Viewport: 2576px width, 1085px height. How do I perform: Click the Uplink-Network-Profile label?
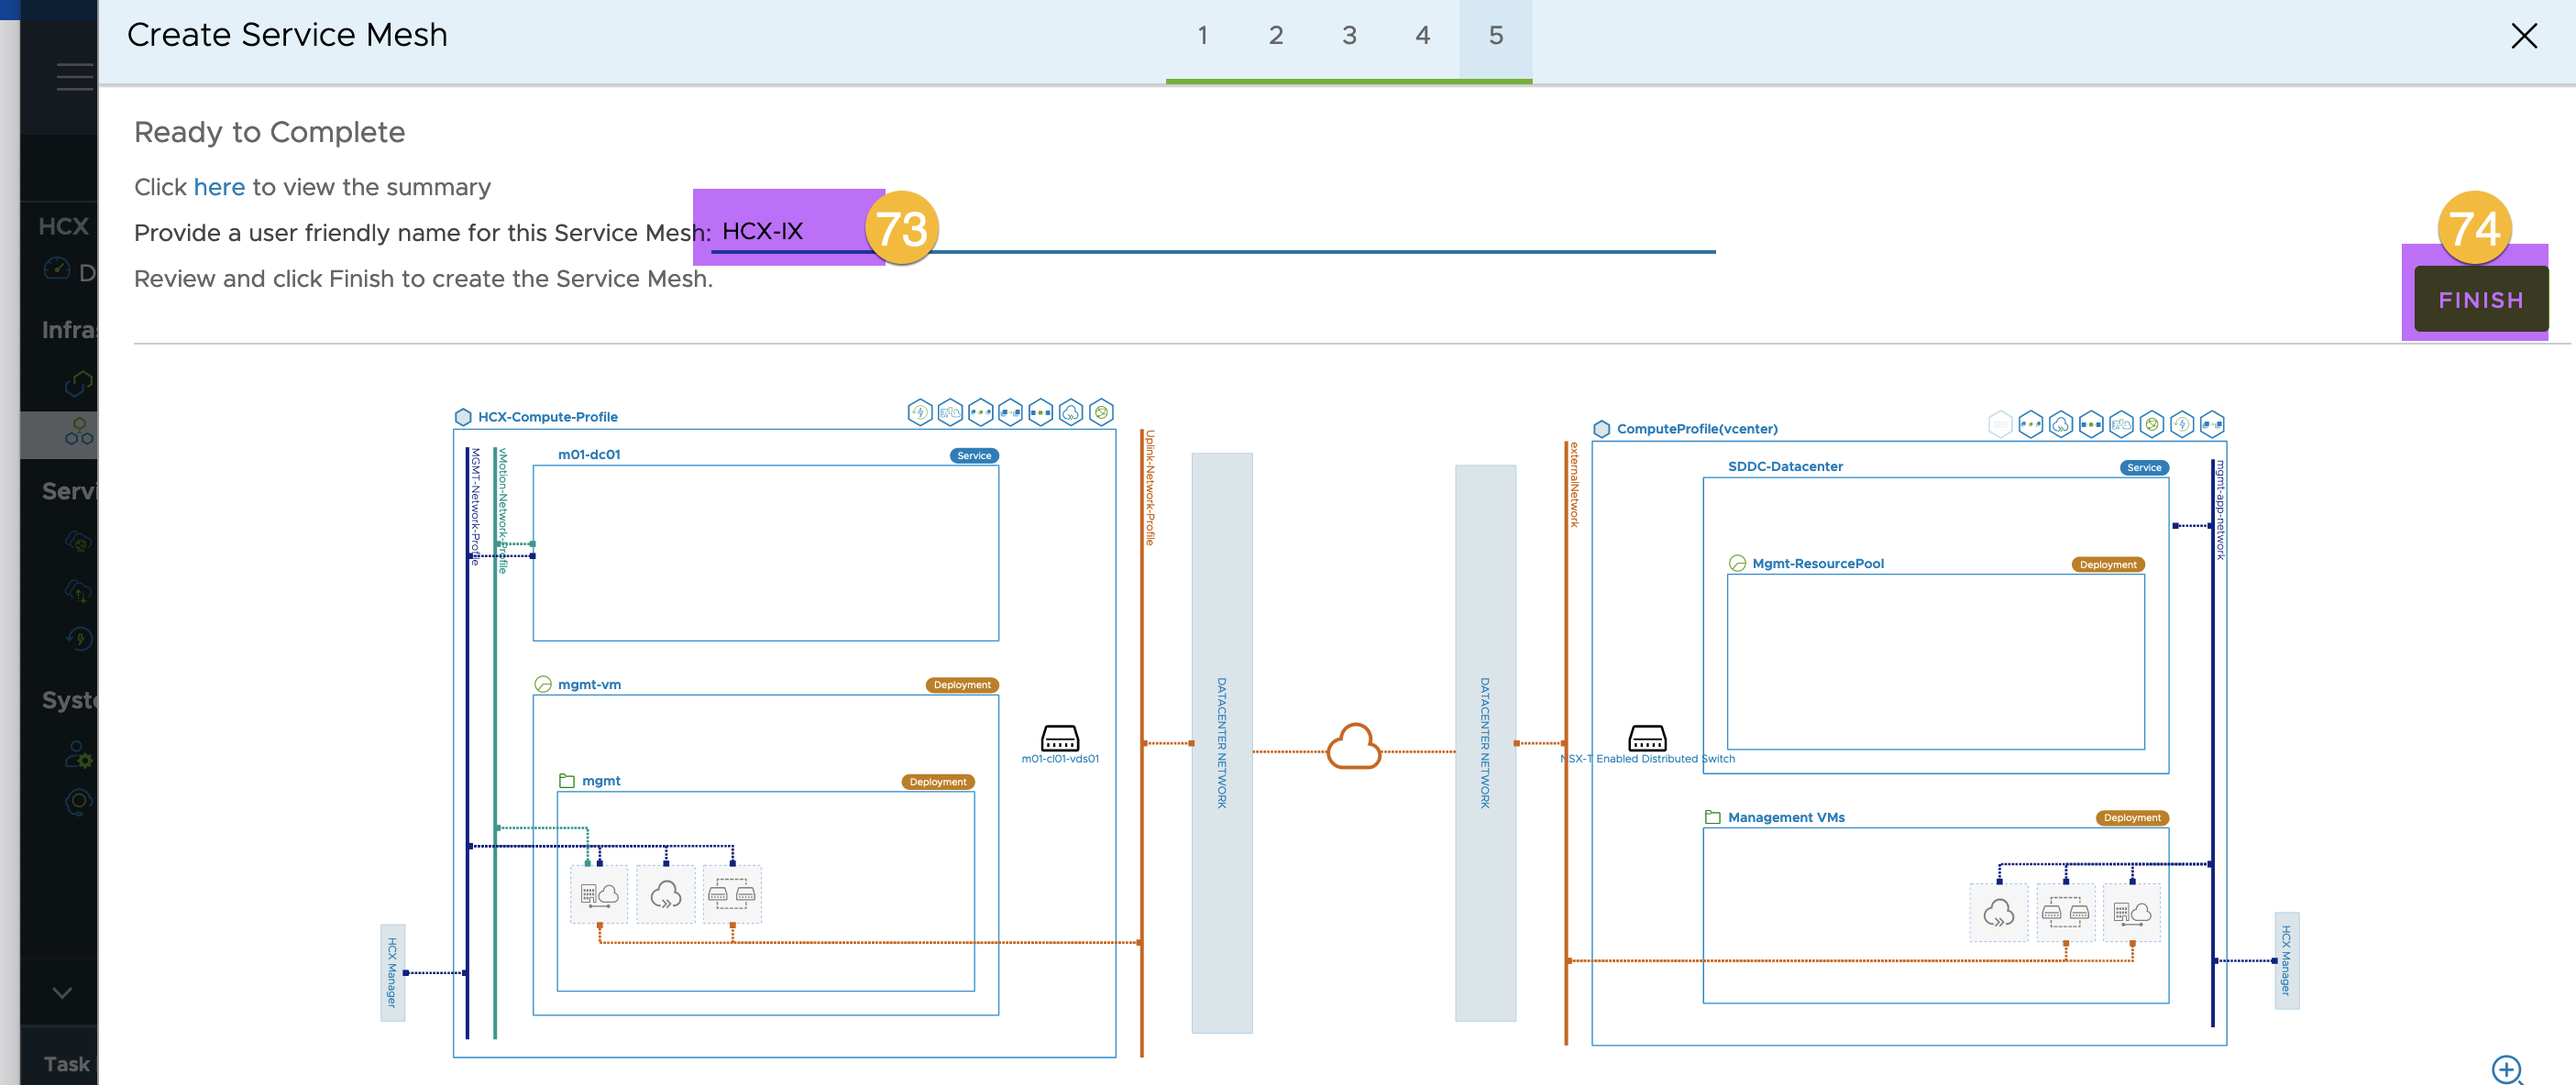1150,488
